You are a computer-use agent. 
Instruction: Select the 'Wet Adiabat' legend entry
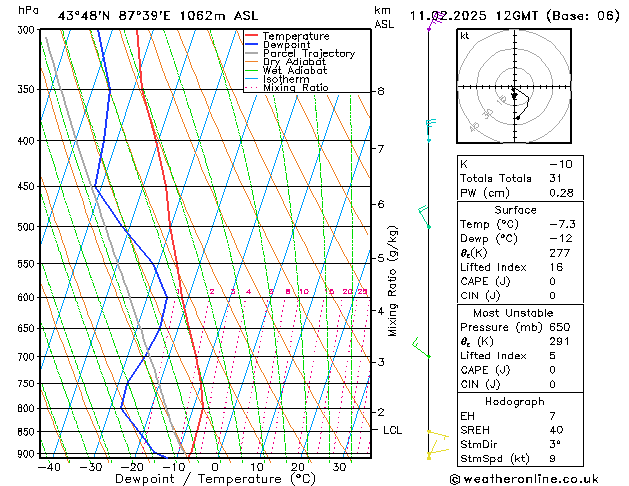[x=295, y=70]
